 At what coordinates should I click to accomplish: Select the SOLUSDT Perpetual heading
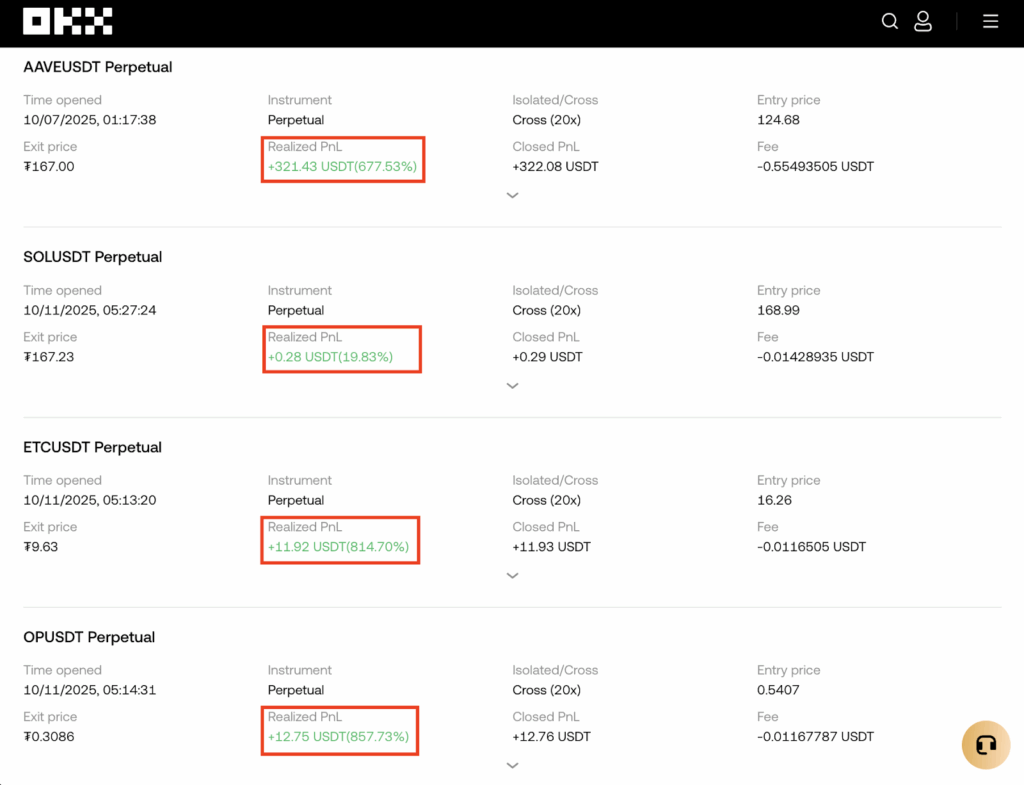click(x=93, y=257)
